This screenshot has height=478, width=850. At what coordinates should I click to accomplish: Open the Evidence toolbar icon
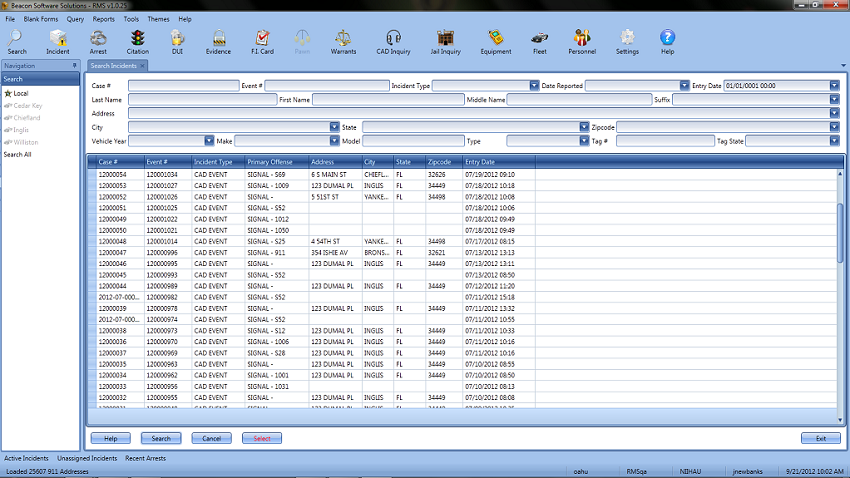[x=218, y=40]
